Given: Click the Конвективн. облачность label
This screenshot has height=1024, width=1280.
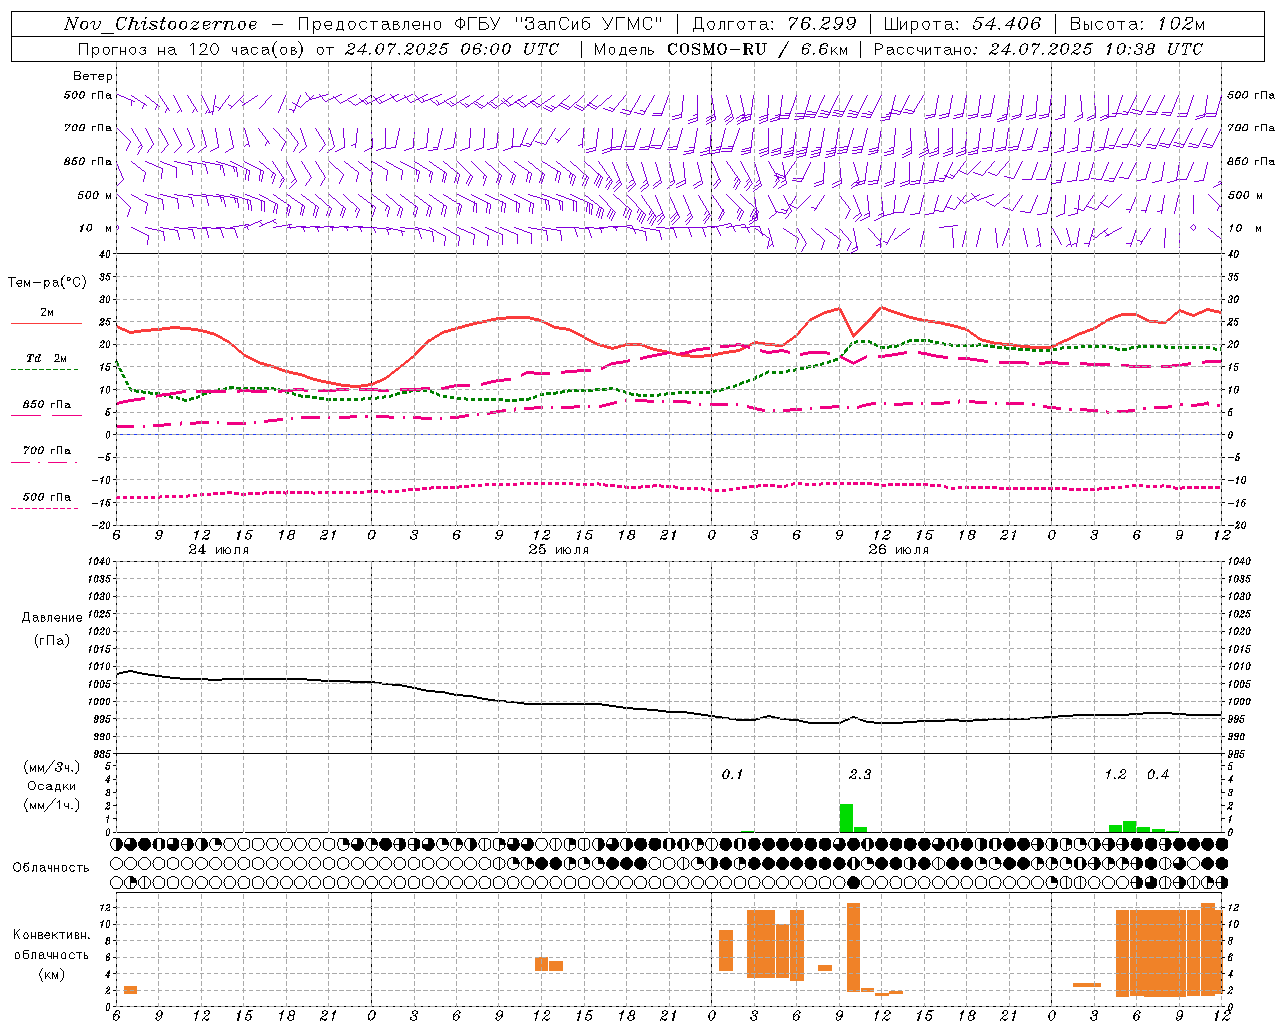Looking at the screenshot, I should (51, 945).
